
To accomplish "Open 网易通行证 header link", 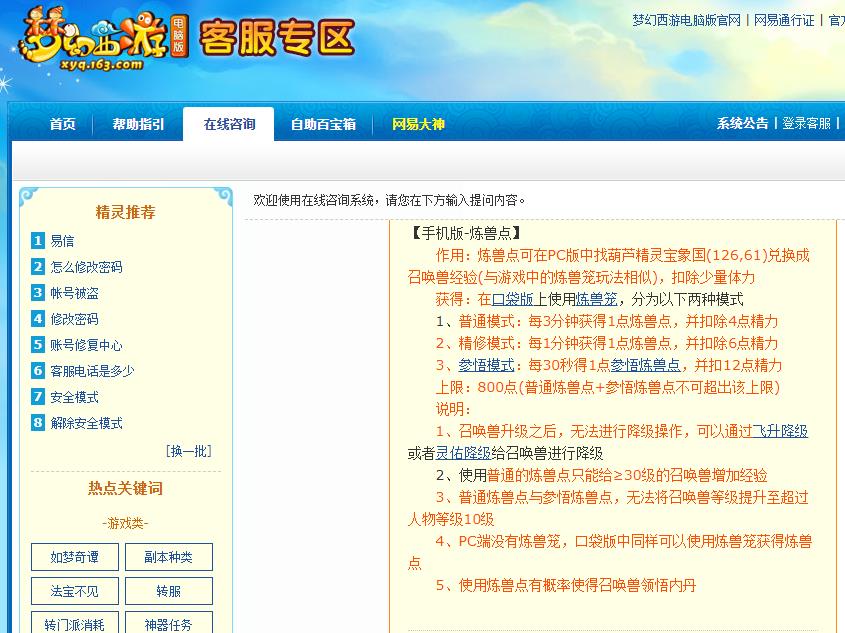I will pyautogui.click(x=785, y=20).
